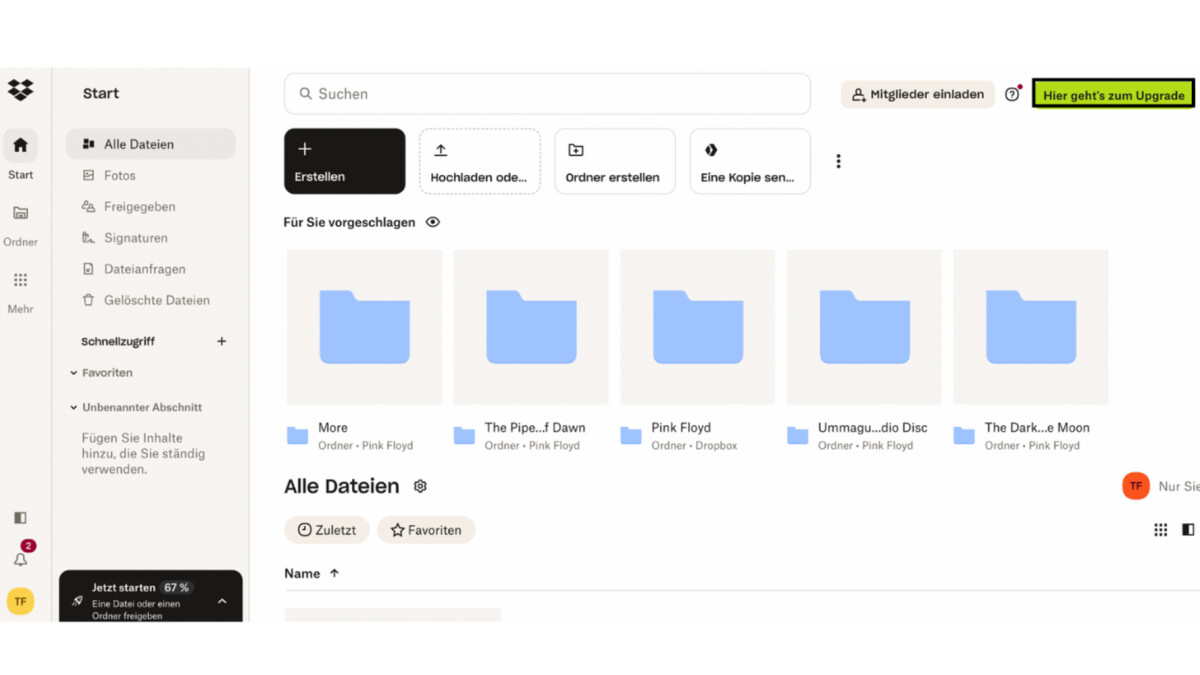Click the orange TF member avatar
Screen dimensions: 1200x675
(x=1136, y=486)
